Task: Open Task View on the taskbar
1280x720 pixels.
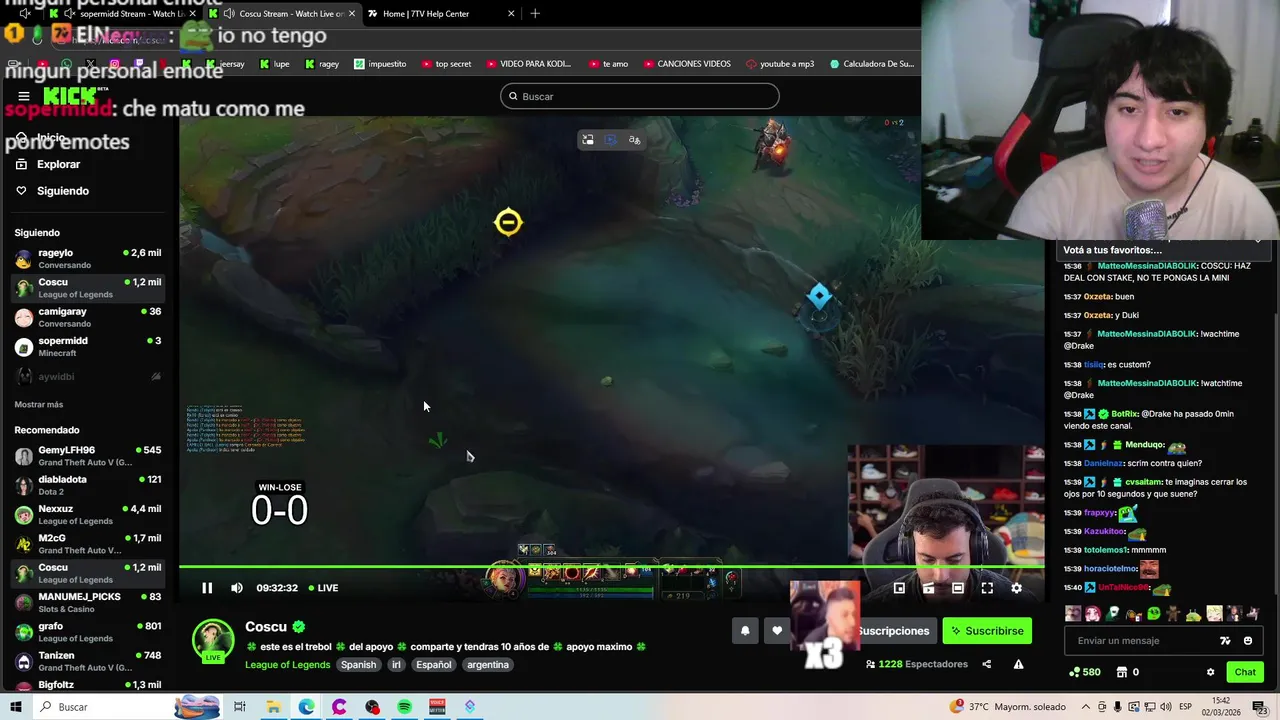Action: click(x=240, y=707)
